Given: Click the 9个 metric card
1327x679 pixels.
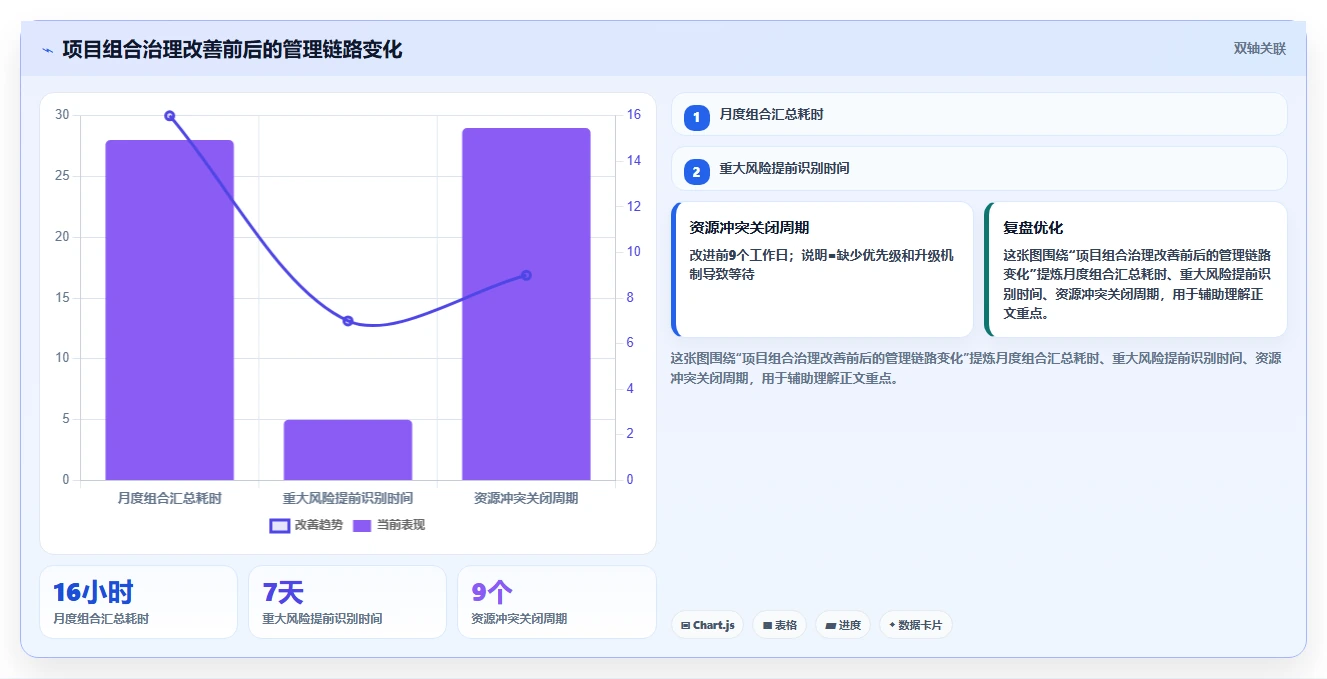Looking at the screenshot, I should point(556,602).
